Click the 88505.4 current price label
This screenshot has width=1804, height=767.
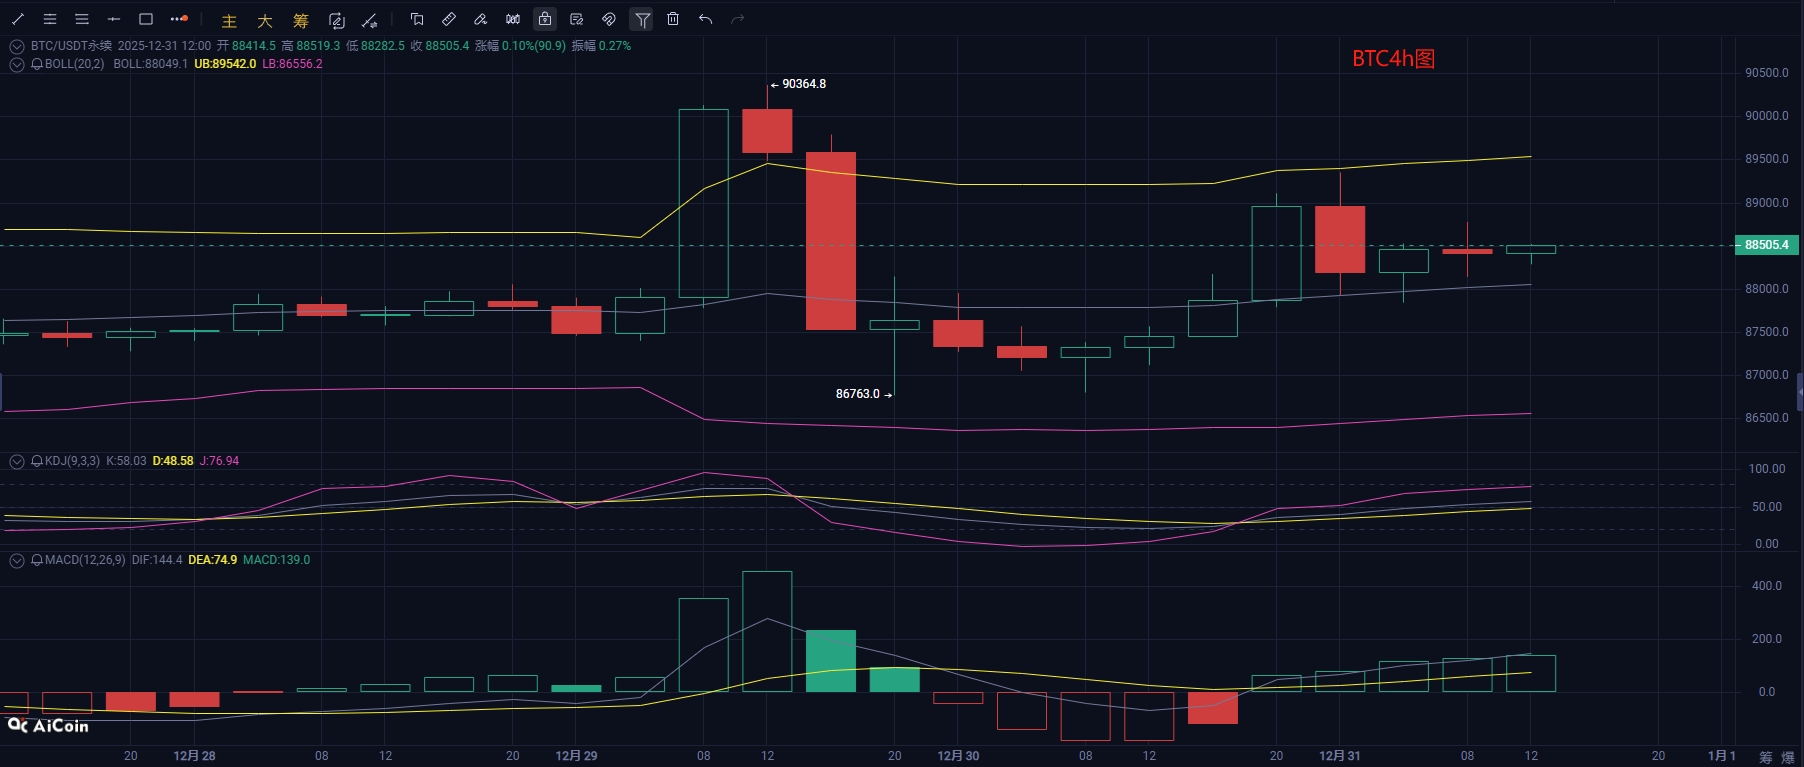pyautogui.click(x=1766, y=245)
